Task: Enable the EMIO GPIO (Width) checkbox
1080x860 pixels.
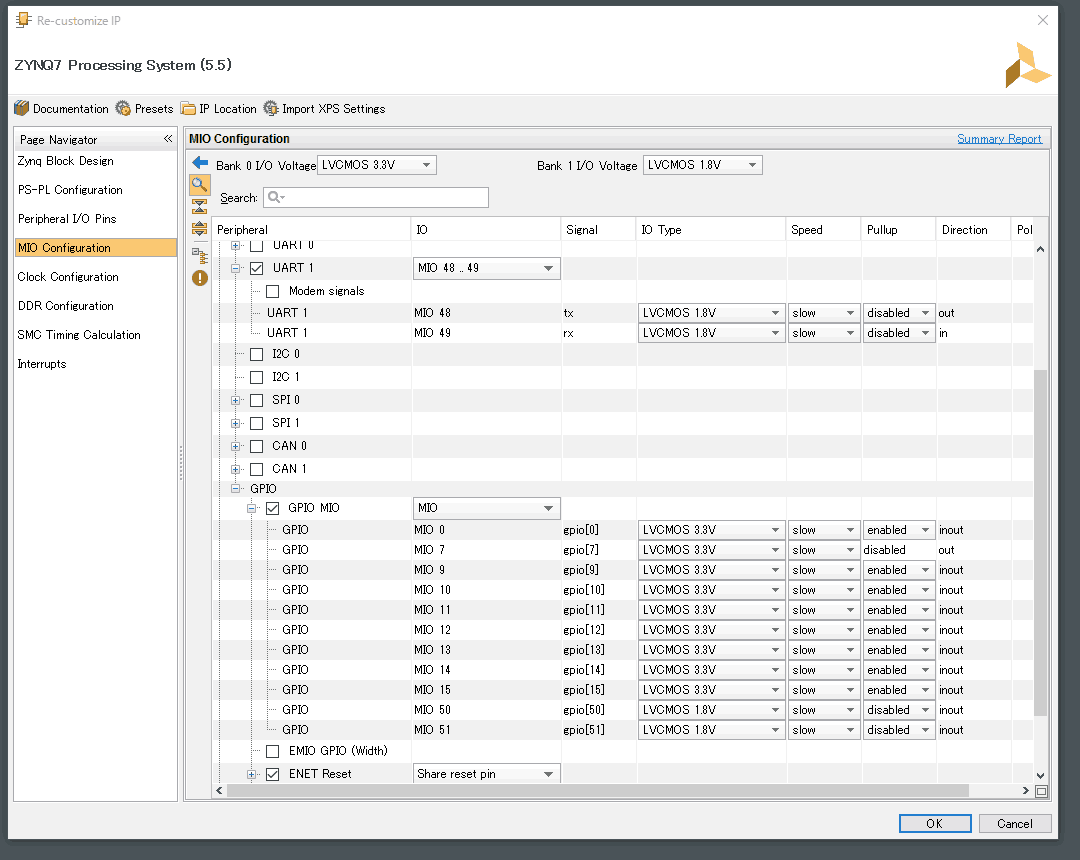Action: point(273,751)
